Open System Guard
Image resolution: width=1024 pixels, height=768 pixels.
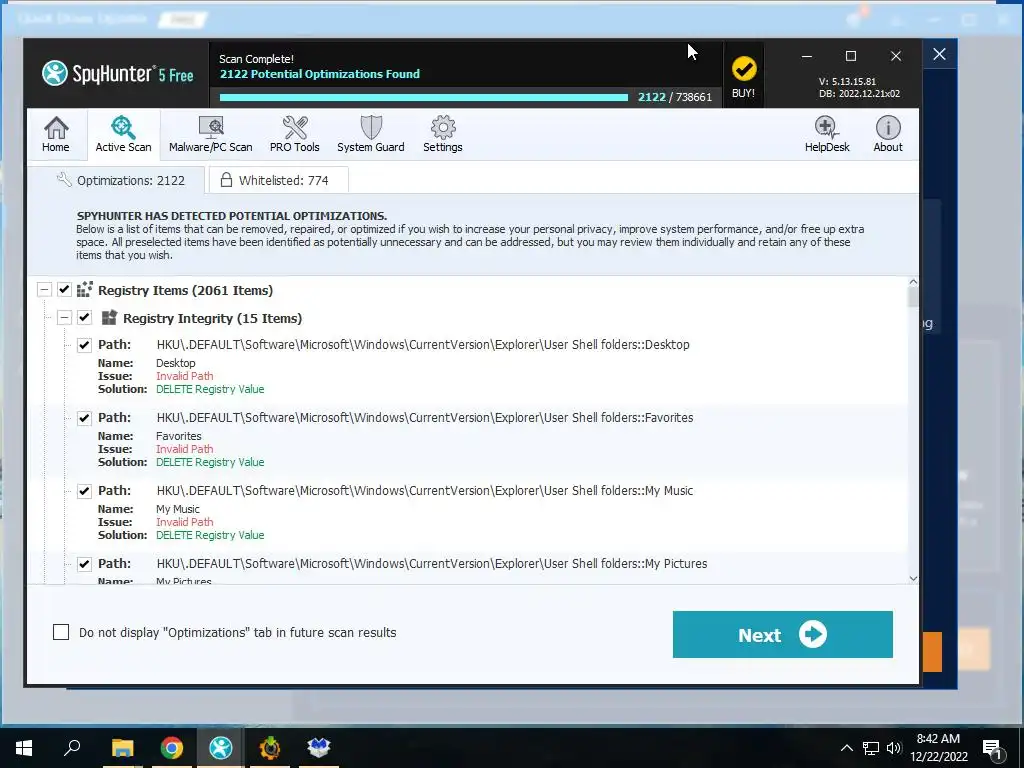pos(370,135)
